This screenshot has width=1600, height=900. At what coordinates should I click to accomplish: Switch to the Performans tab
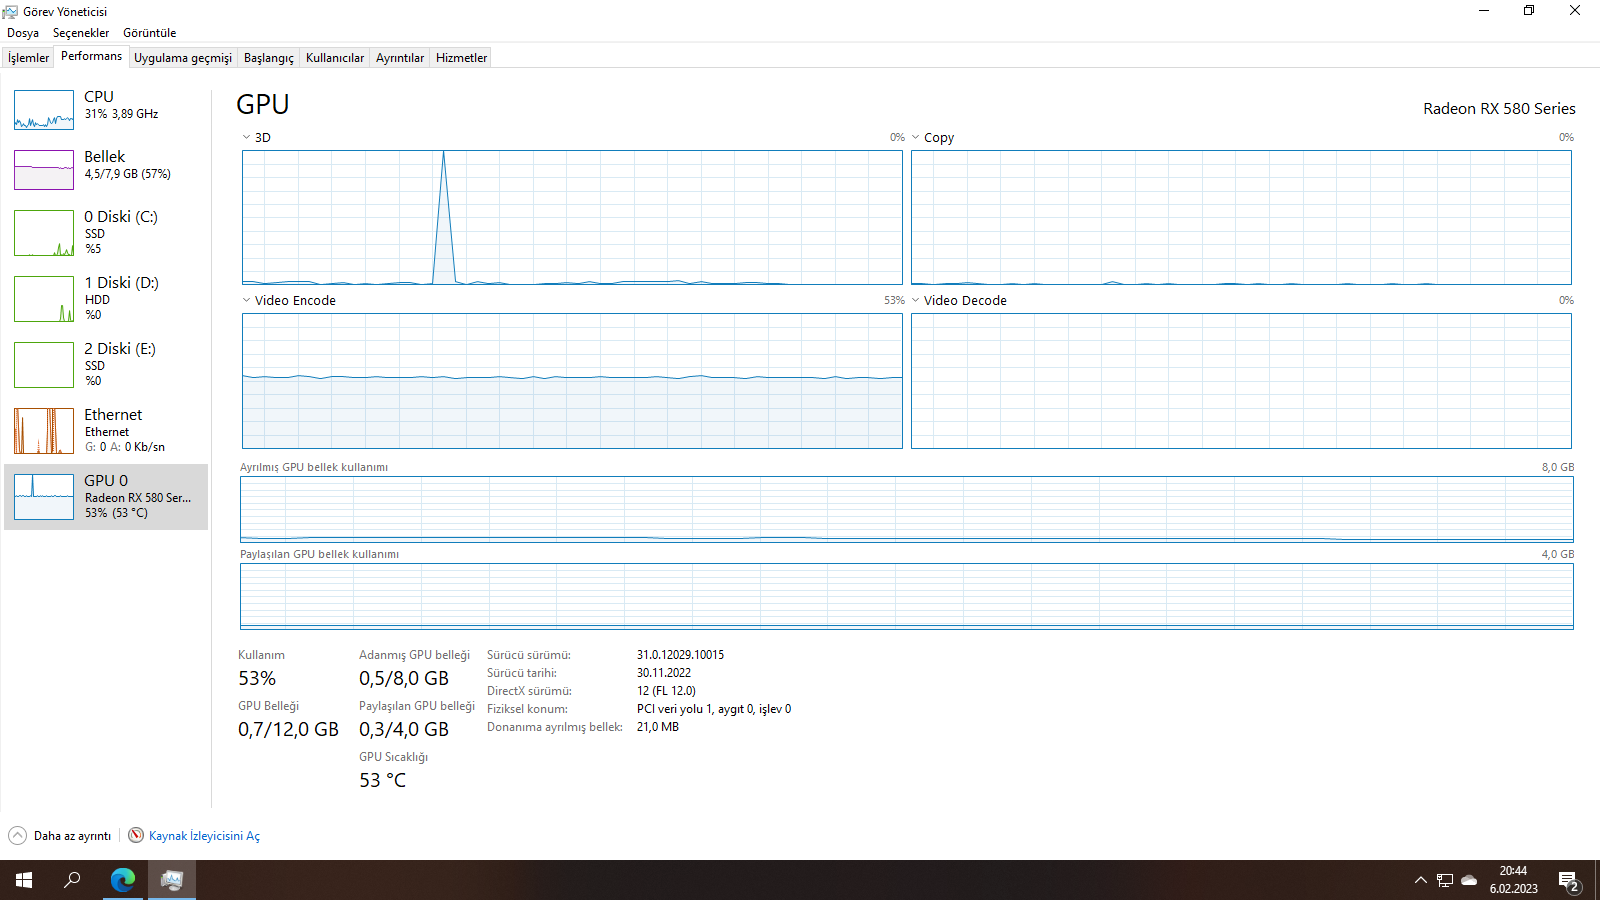point(91,56)
